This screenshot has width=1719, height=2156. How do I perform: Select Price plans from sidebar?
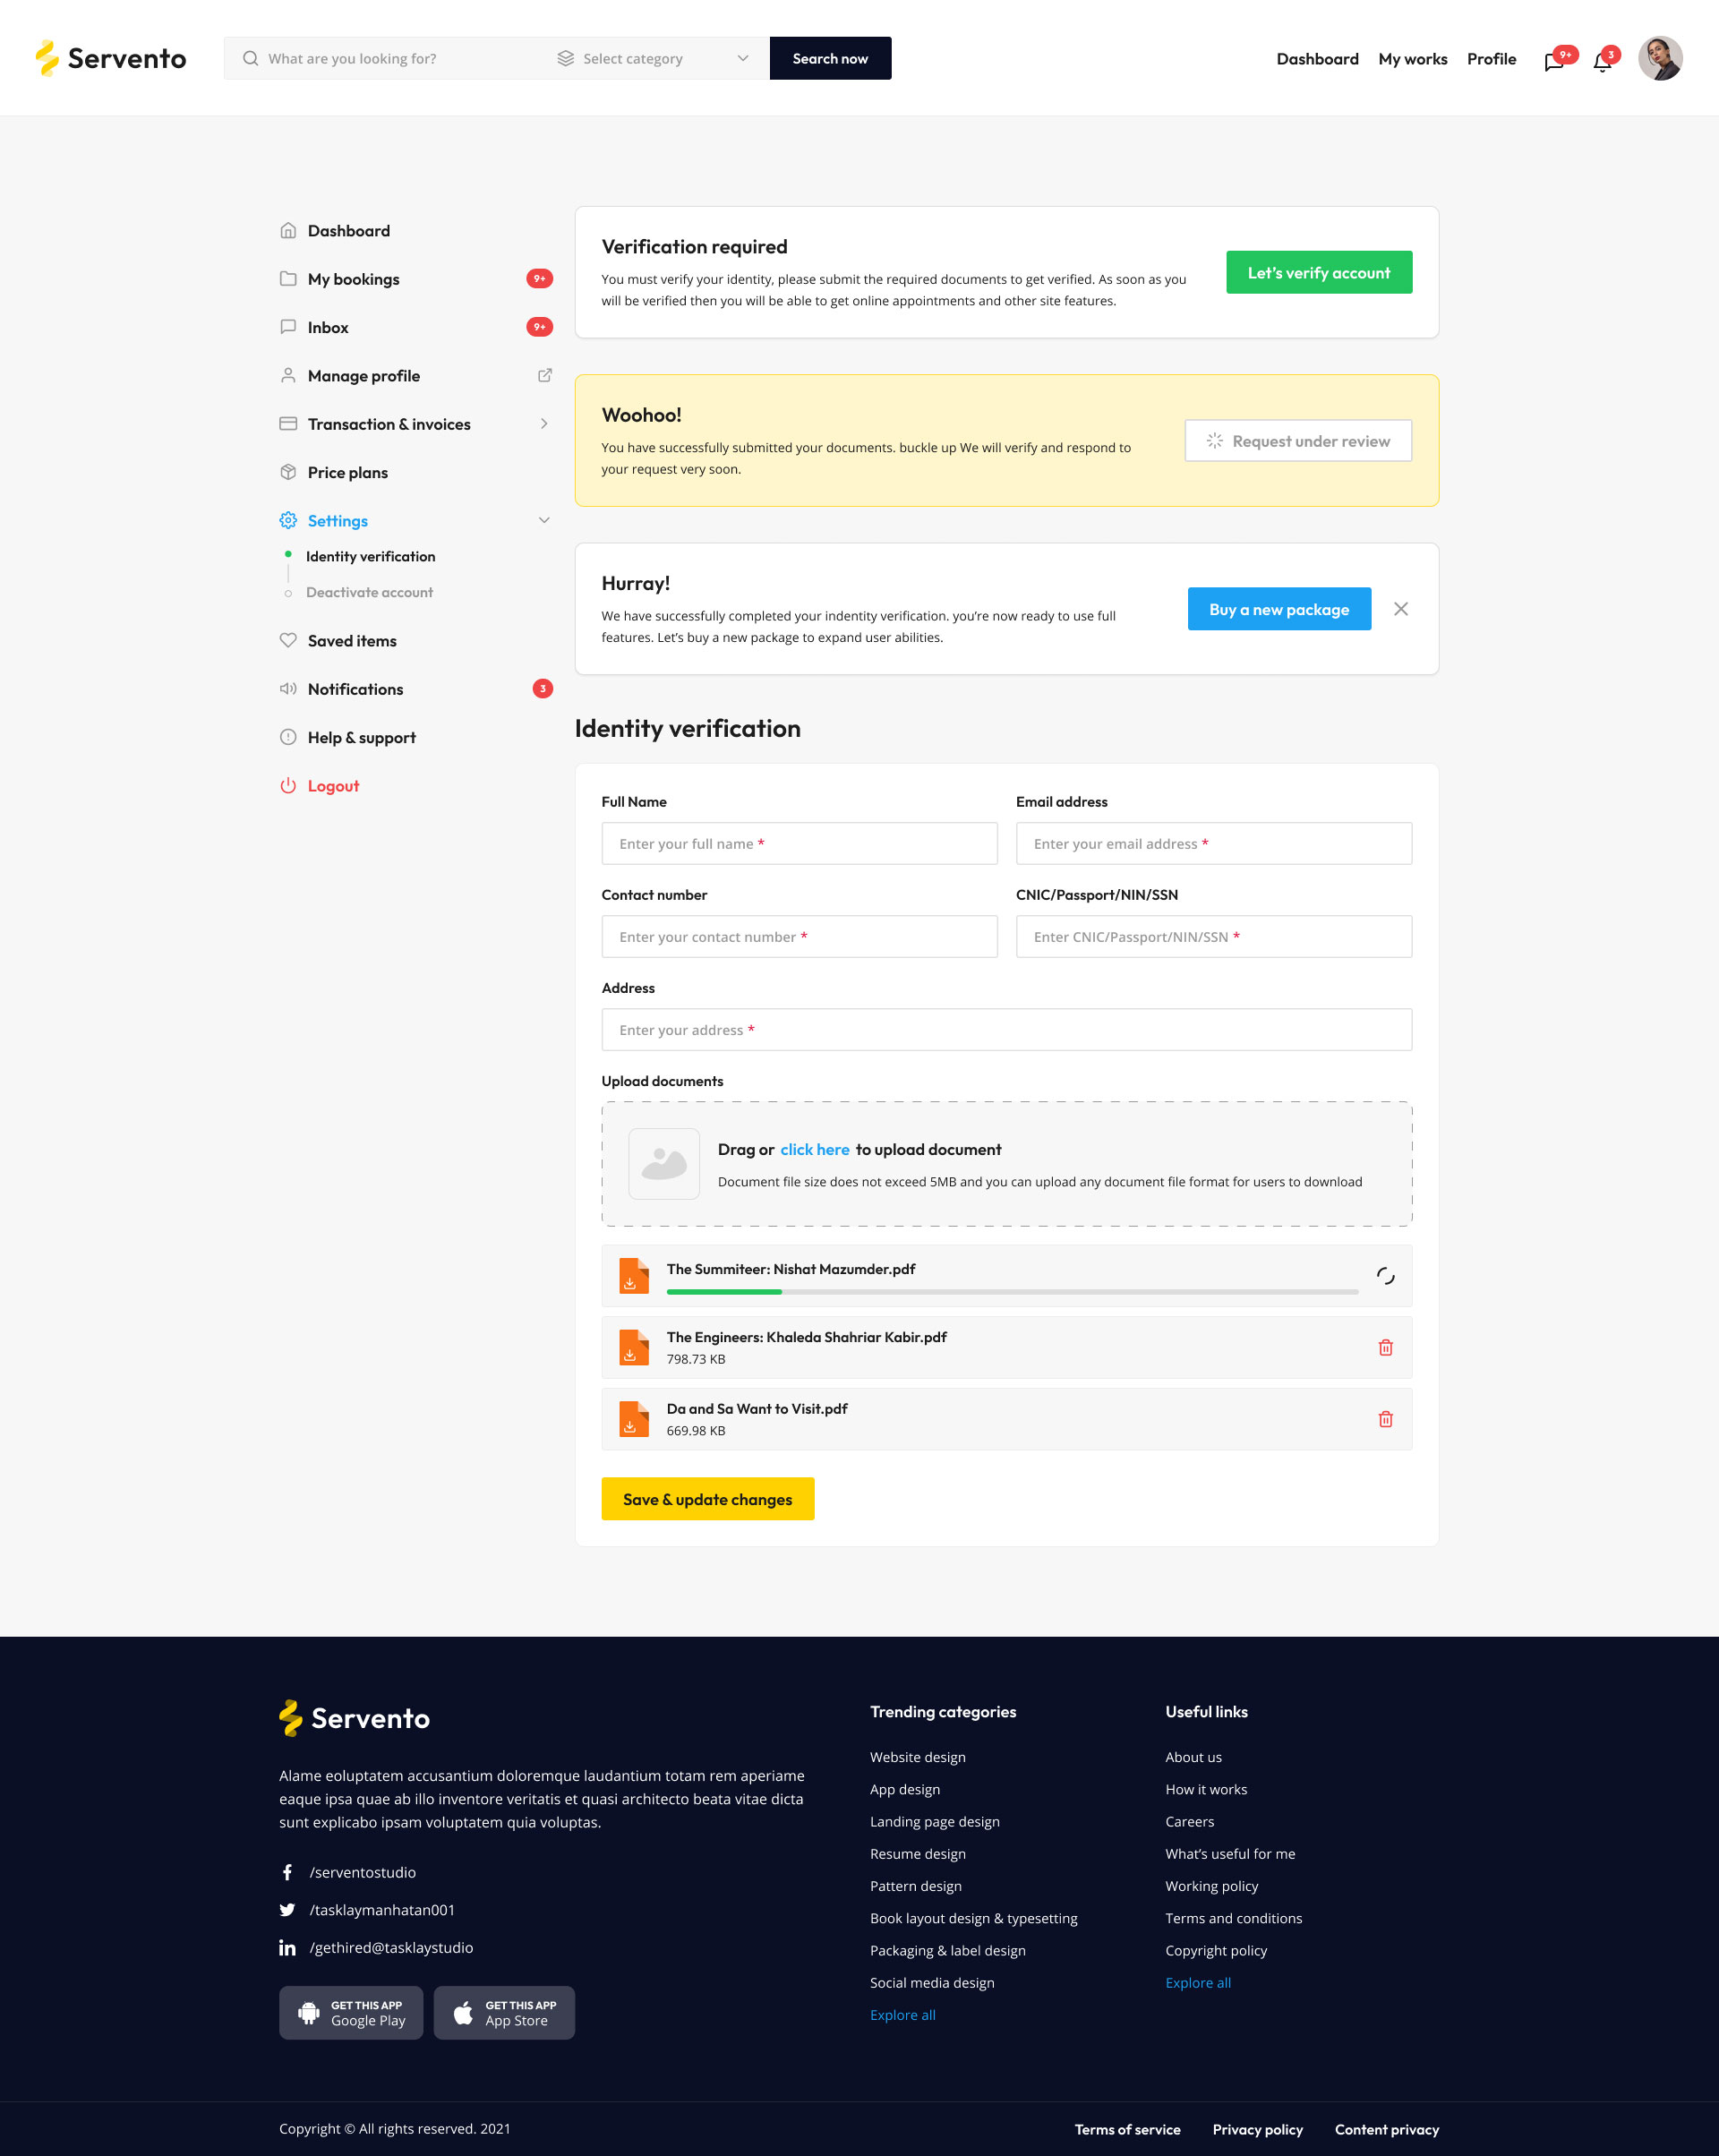(x=347, y=472)
